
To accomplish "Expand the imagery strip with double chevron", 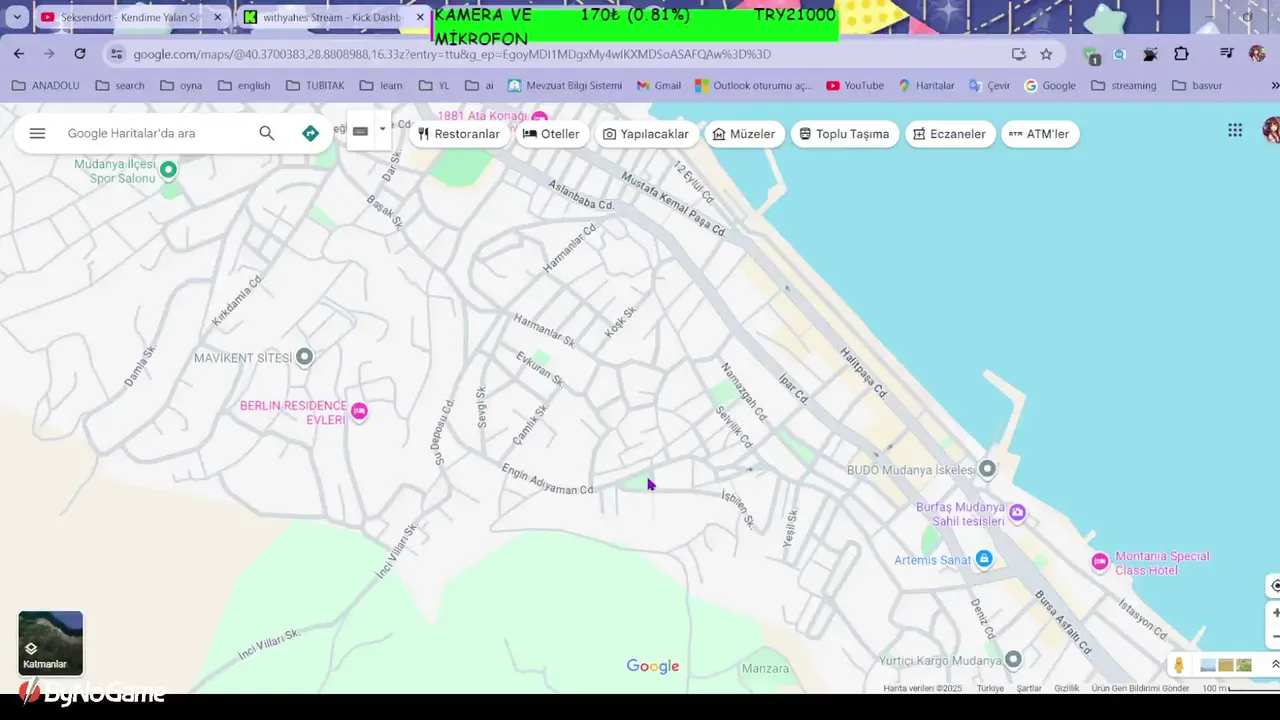I will point(1274,665).
